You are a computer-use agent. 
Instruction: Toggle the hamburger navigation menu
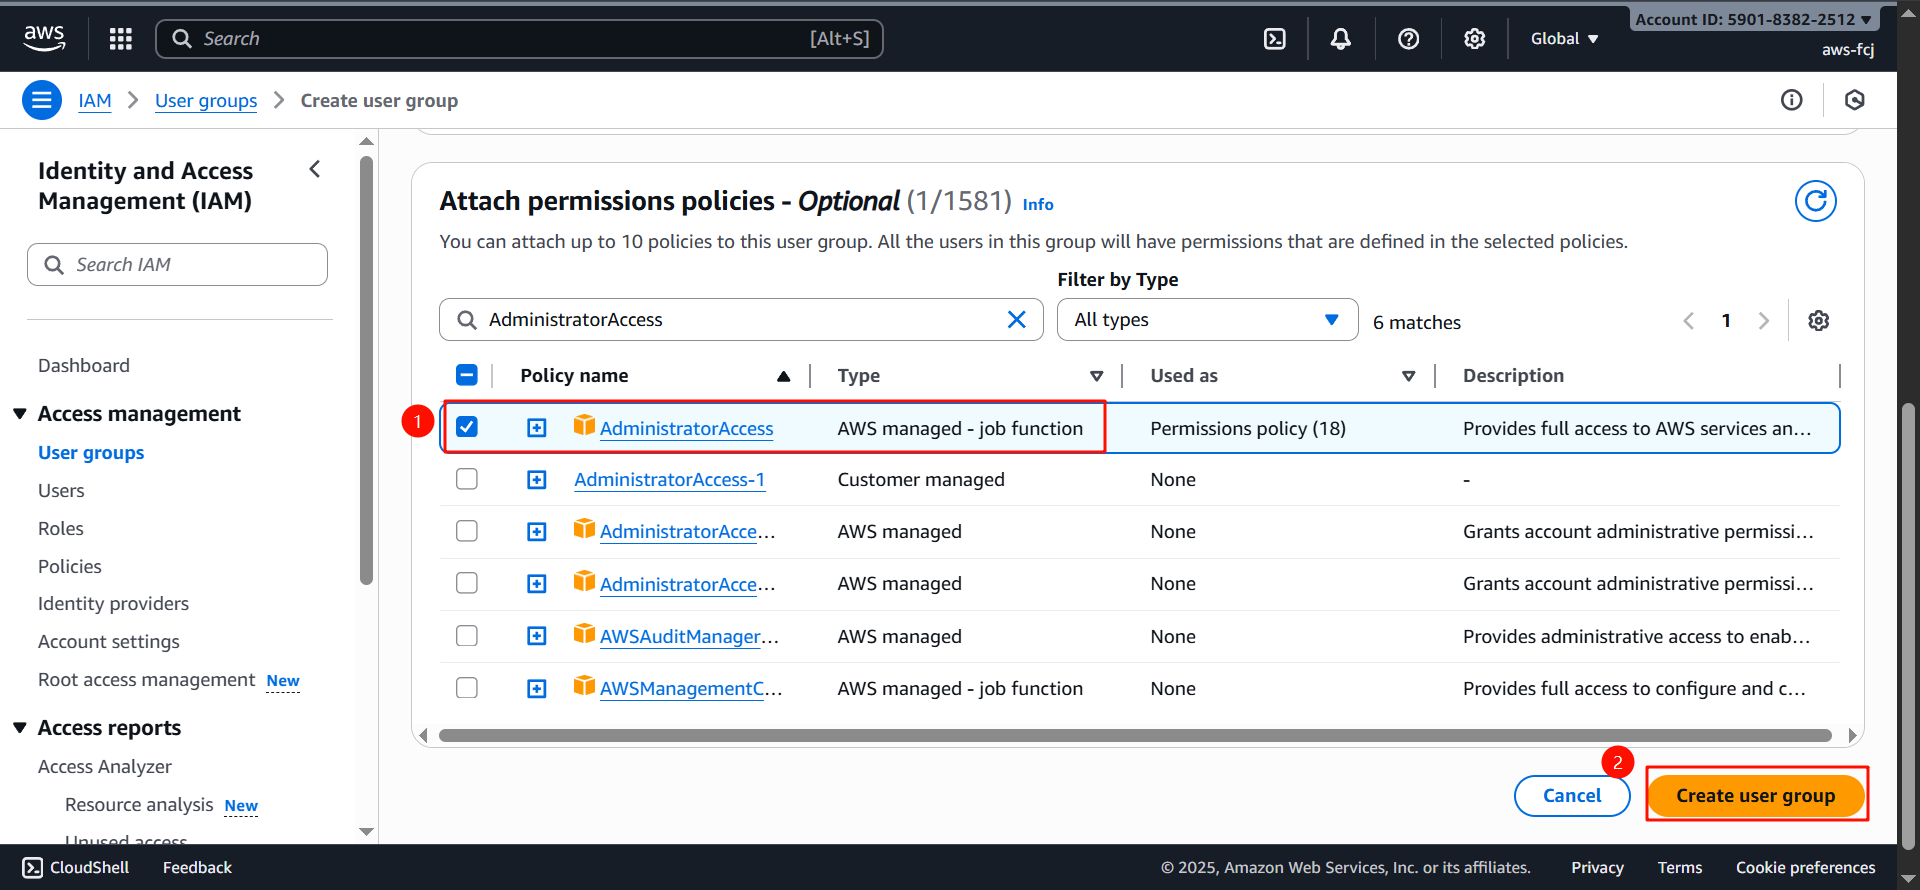coord(42,100)
